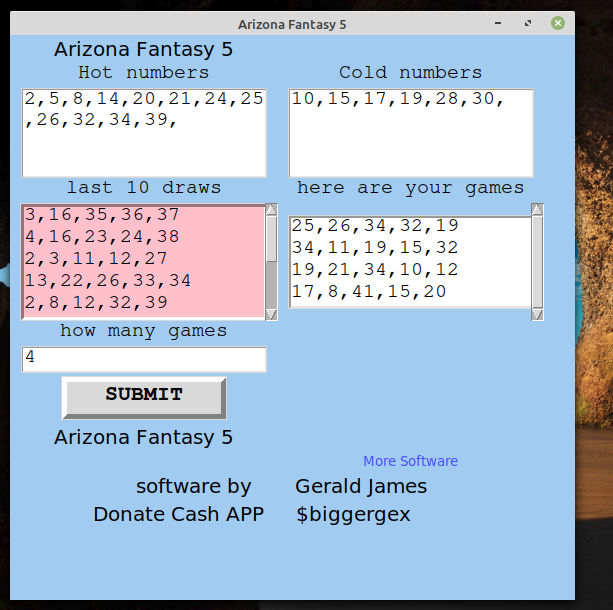Select generated game 25,26,34,32,19

(375, 226)
